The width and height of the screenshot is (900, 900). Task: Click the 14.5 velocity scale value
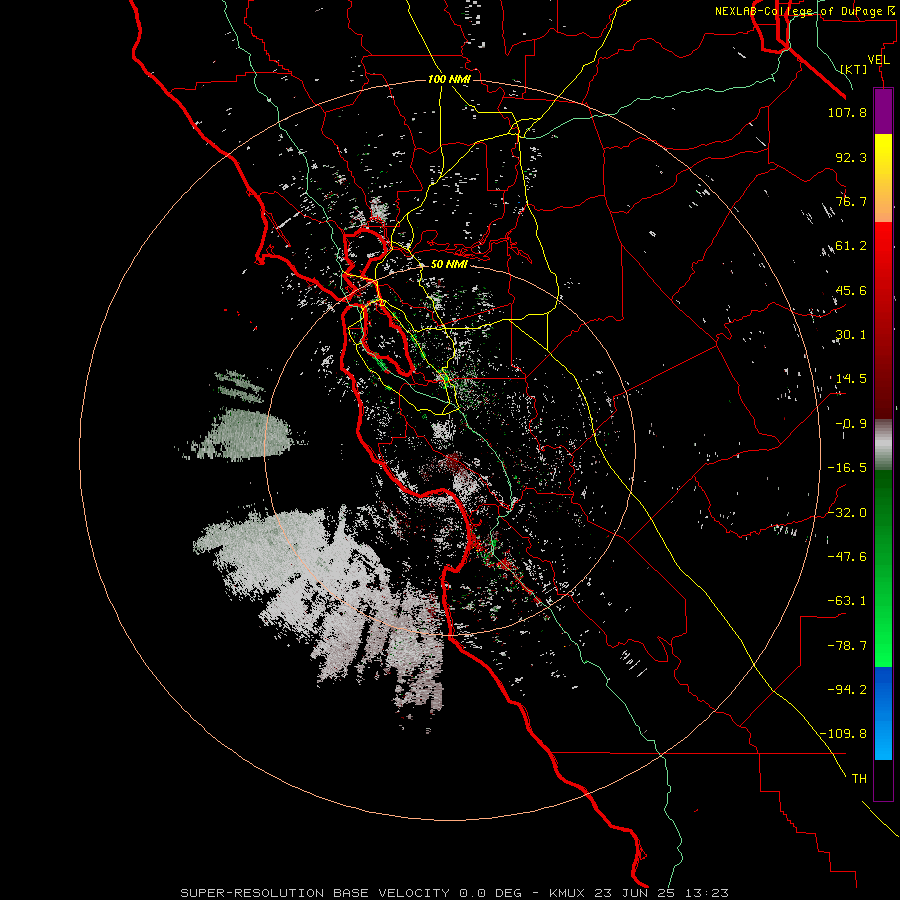pyautogui.click(x=851, y=379)
